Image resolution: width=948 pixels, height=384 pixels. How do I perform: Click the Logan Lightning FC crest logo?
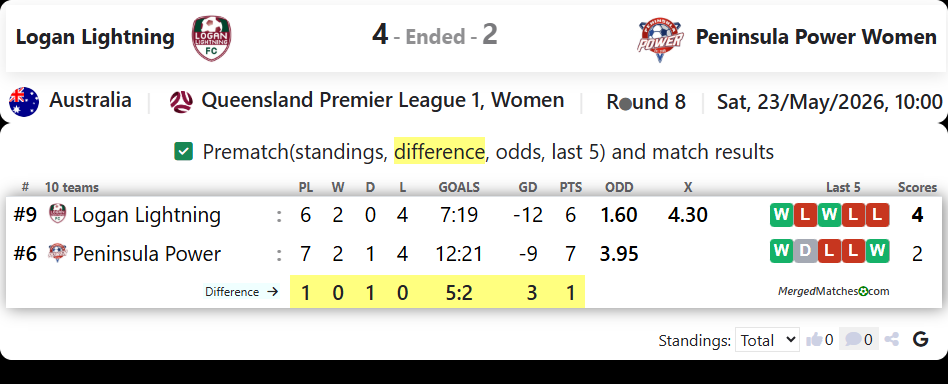(x=211, y=38)
